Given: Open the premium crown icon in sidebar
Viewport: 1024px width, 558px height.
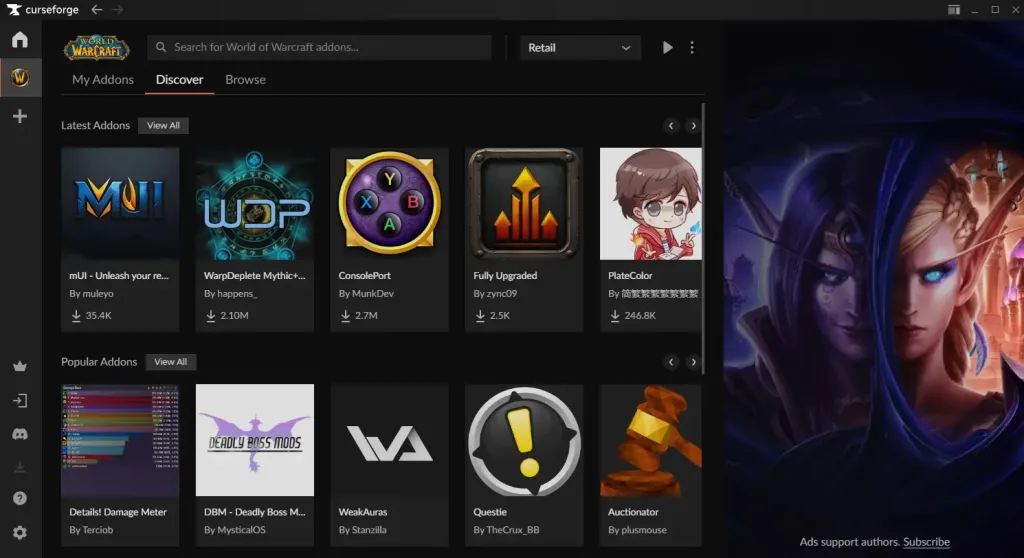Looking at the screenshot, I should pyautogui.click(x=20, y=366).
